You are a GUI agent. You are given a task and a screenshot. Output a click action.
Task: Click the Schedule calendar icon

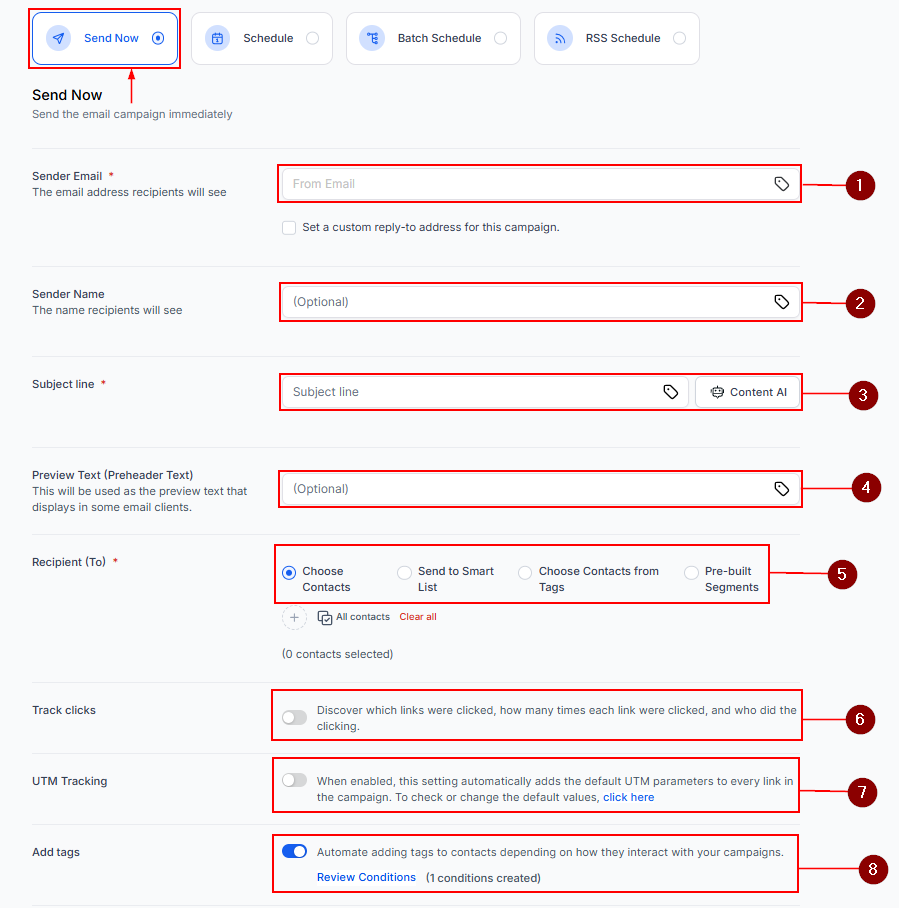[217, 38]
